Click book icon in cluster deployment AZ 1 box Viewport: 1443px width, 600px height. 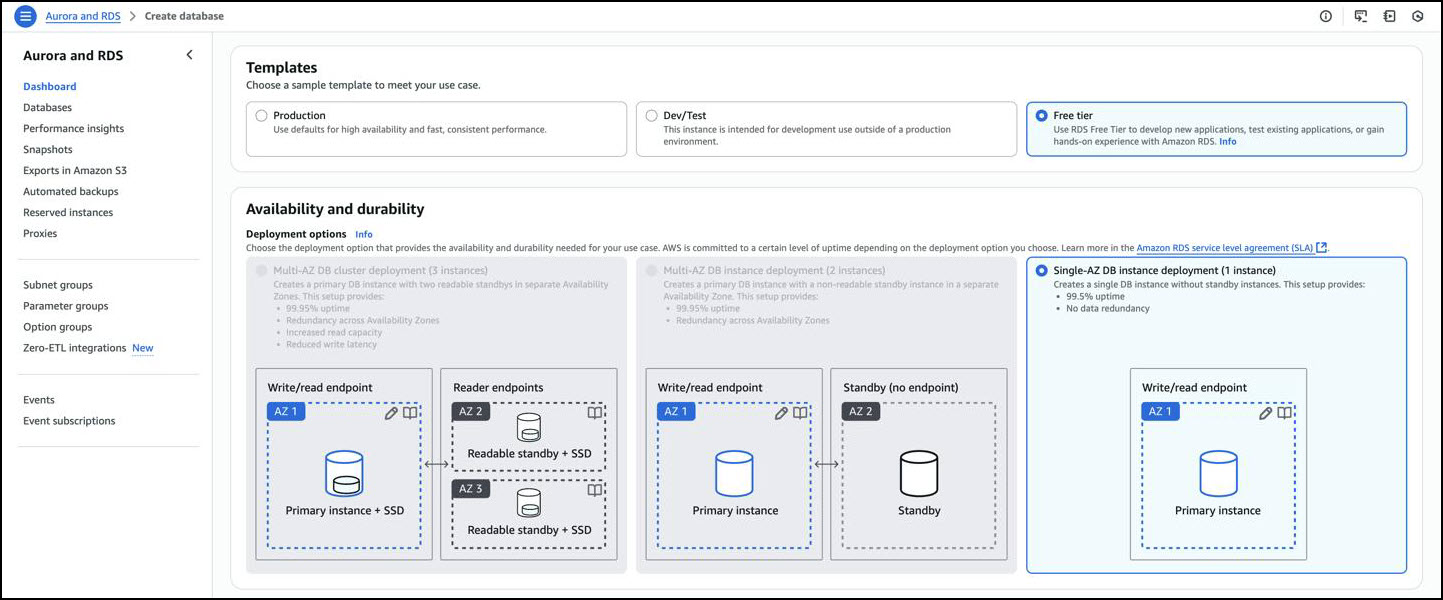(409, 412)
